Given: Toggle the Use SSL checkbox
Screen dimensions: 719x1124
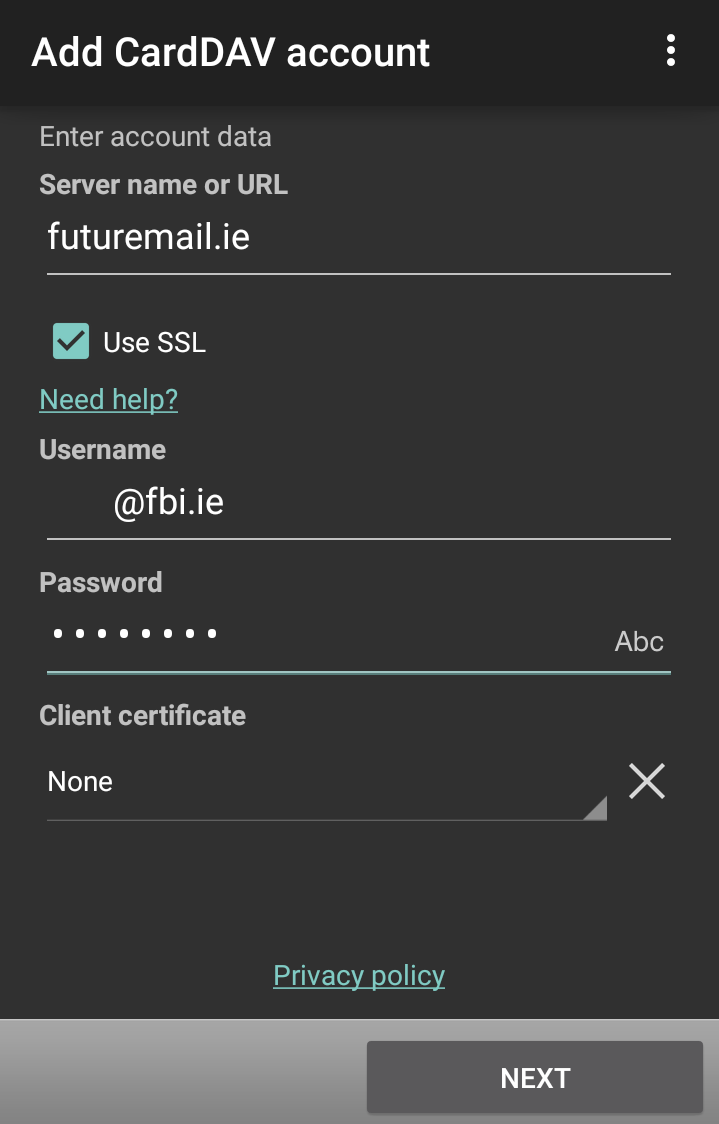Looking at the screenshot, I should click(71, 341).
